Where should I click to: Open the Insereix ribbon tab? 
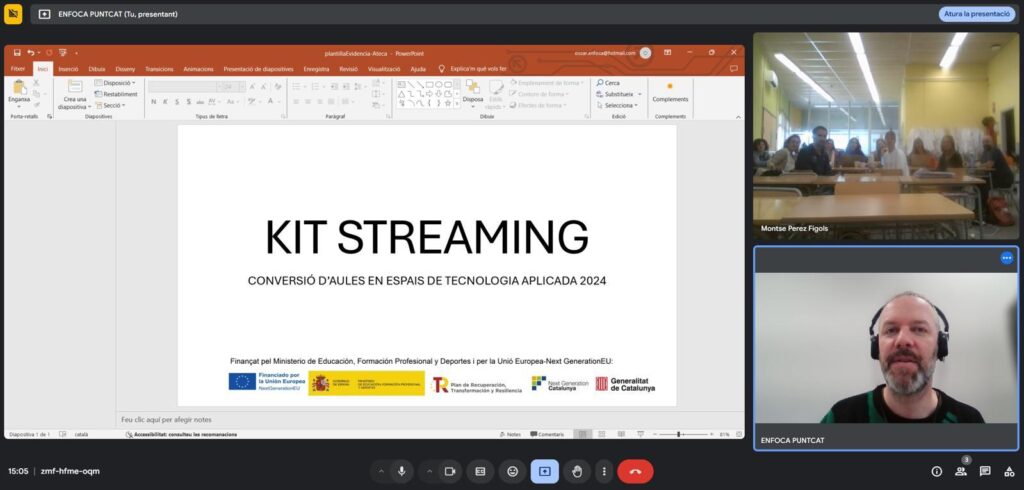point(68,69)
